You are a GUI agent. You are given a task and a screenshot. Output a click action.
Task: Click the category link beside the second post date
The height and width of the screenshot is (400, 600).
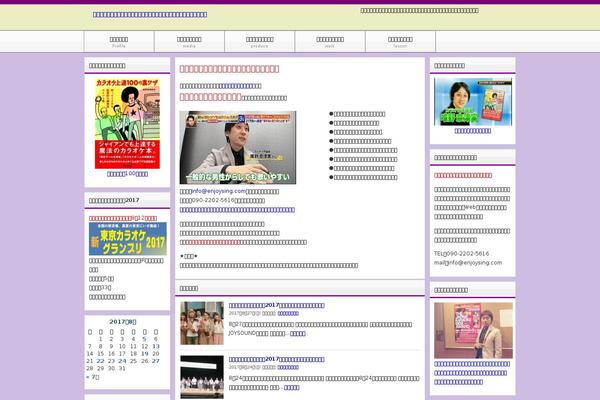(288, 367)
